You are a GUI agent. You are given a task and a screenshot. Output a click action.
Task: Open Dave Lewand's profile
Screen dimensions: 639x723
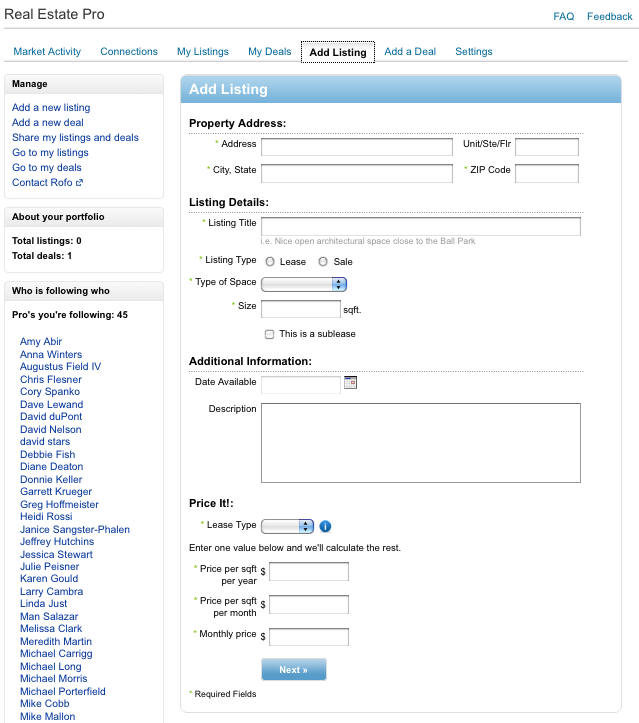[52, 404]
